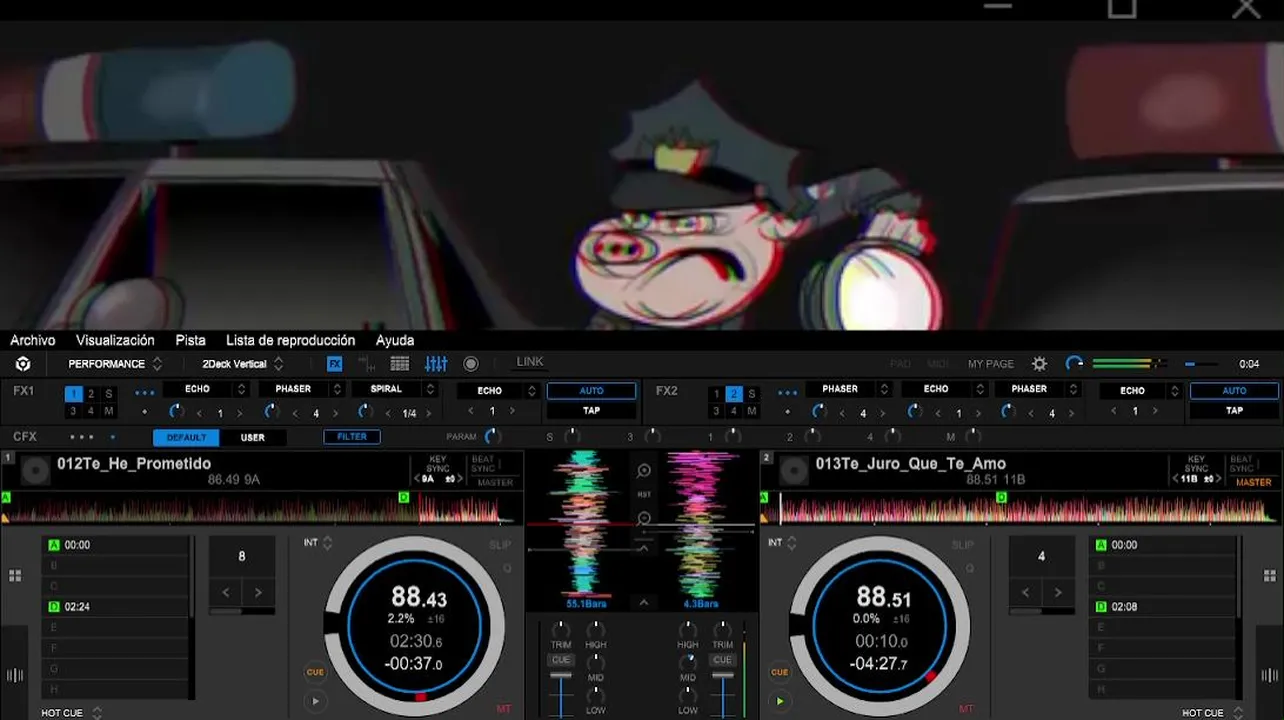The height and width of the screenshot is (720, 1284).
Task: Open settings via the gear icon
Action: pyautogui.click(x=1040, y=364)
